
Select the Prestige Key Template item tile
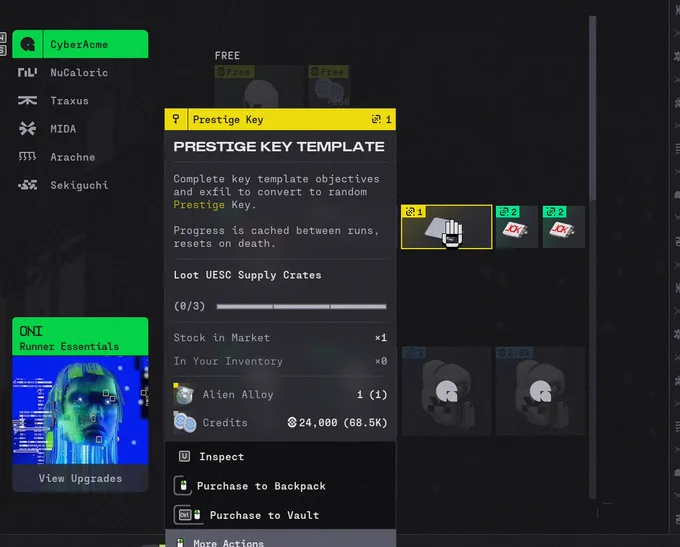(x=446, y=227)
